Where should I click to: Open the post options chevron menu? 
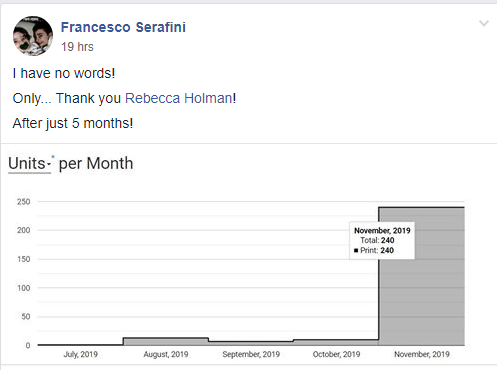click(484, 23)
